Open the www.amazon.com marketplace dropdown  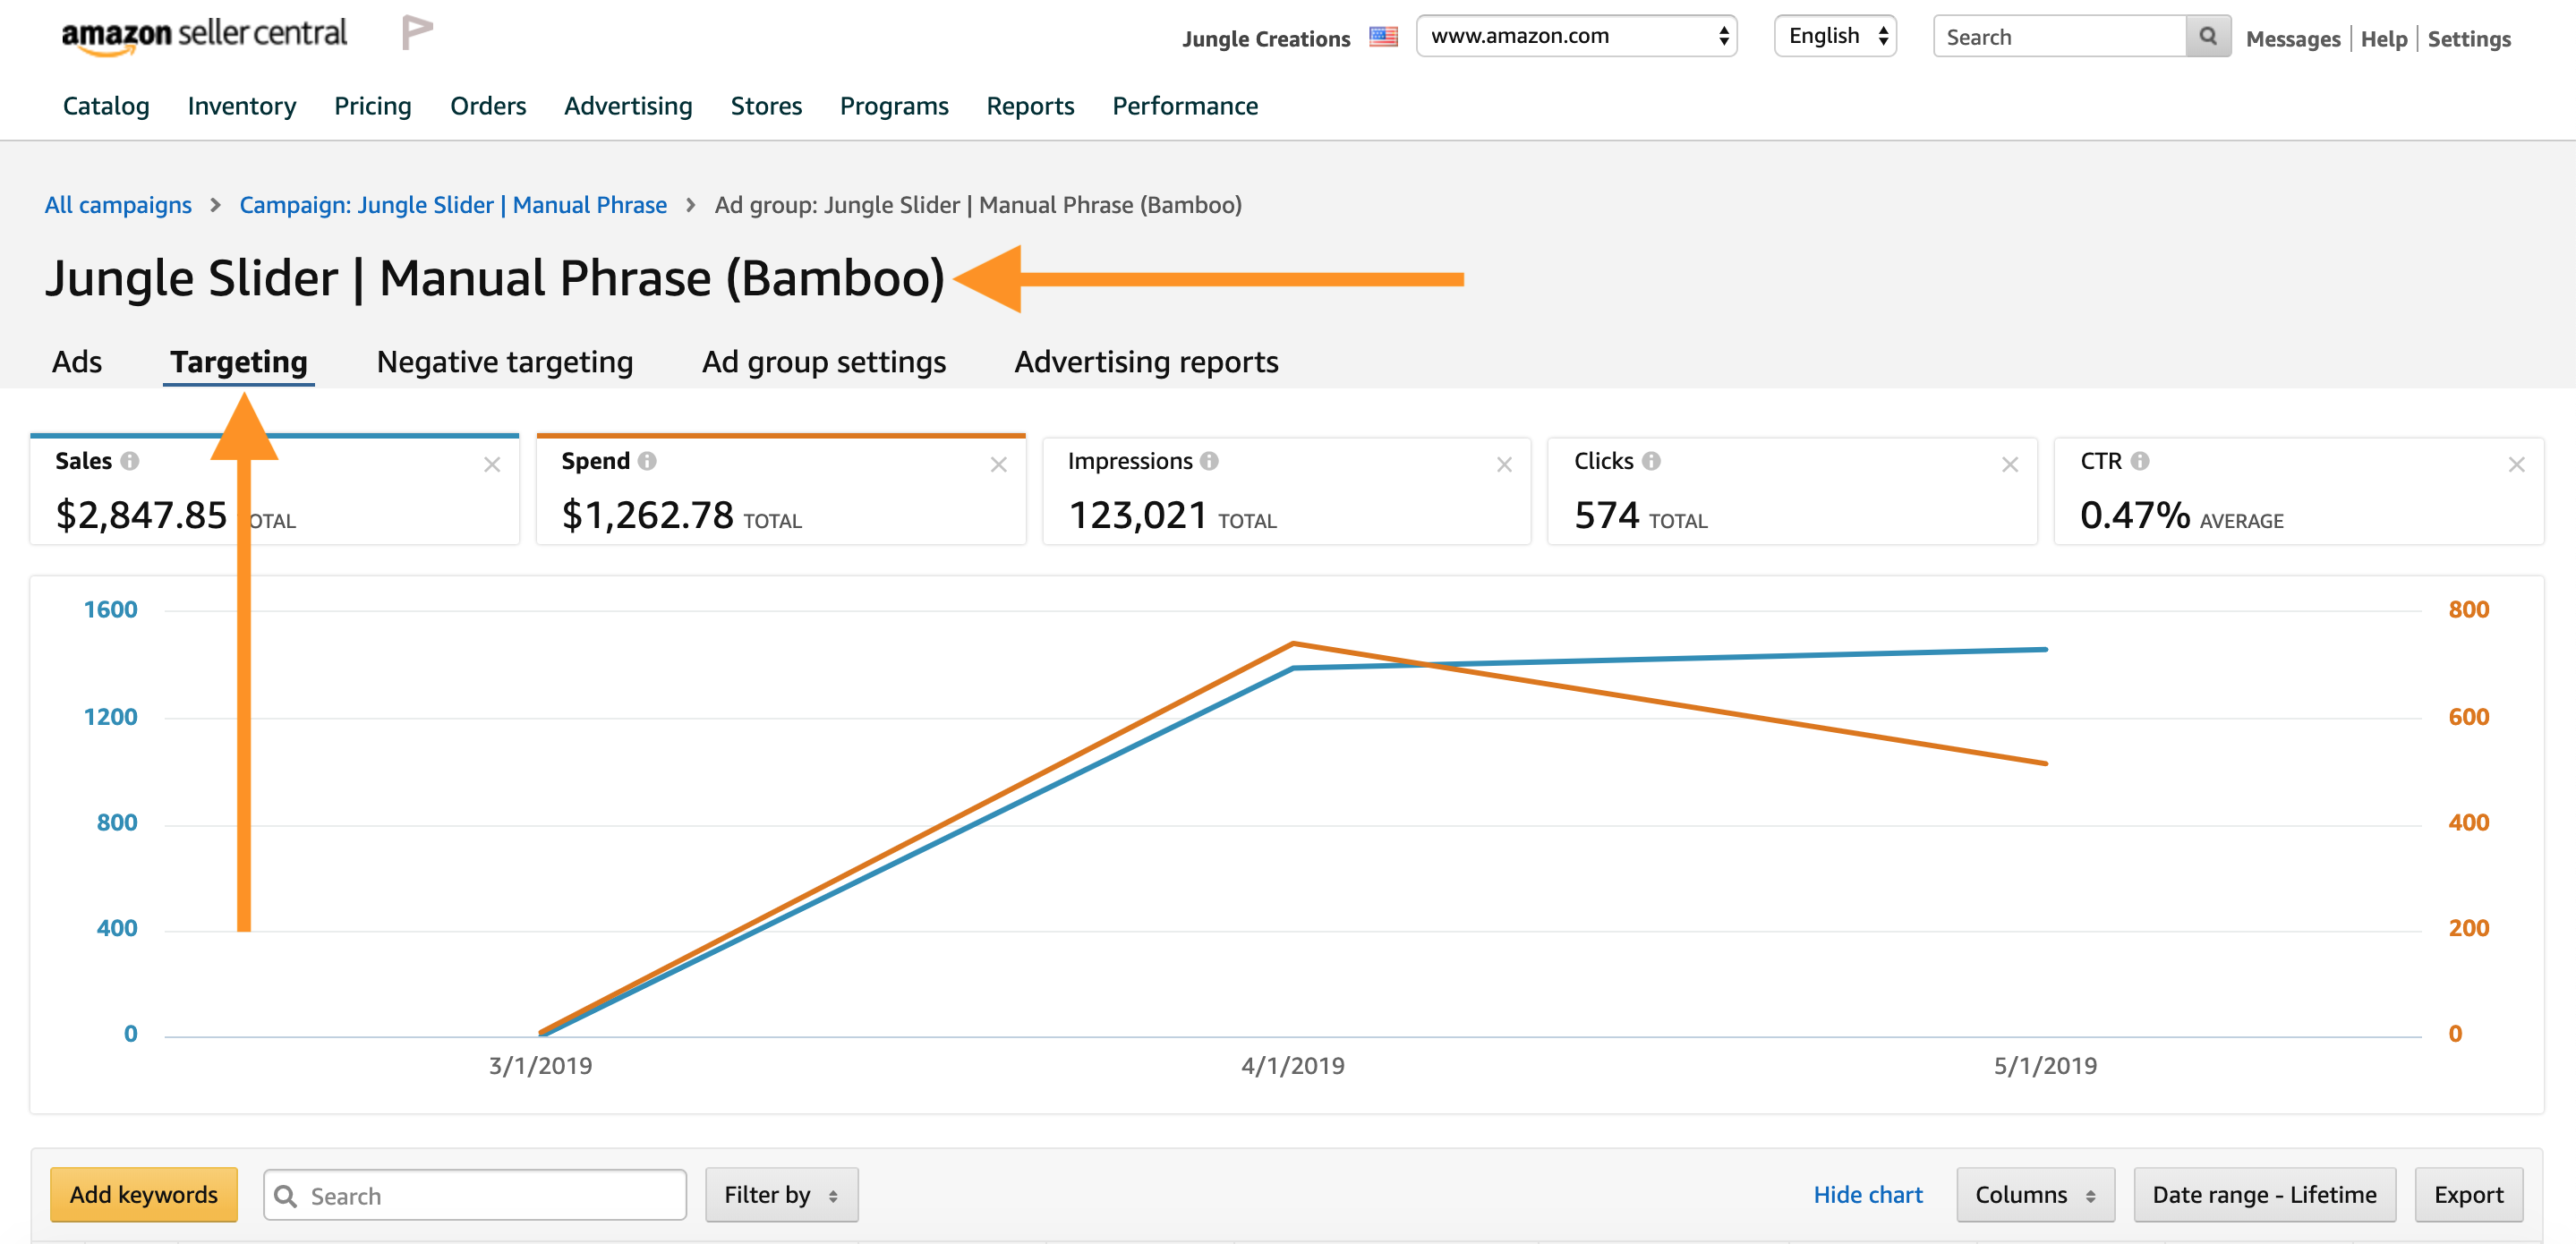click(x=1575, y=36)
